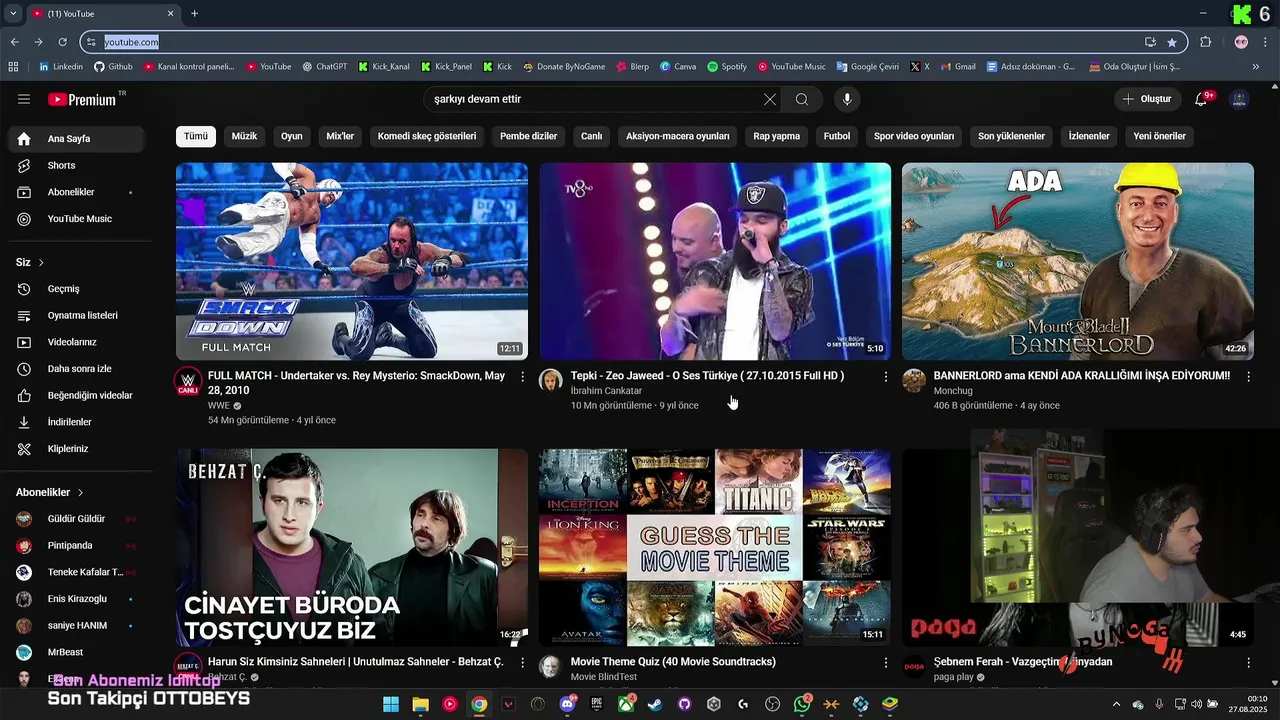Bookmark this page with the star
The height and width of the screenshot is (720, 1280).
(1171, 42)
